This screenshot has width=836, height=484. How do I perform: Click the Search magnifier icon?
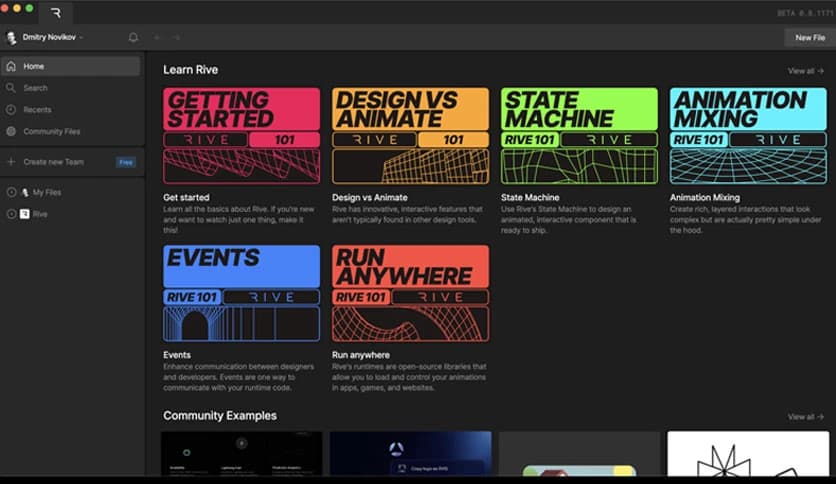click(11, 87)
